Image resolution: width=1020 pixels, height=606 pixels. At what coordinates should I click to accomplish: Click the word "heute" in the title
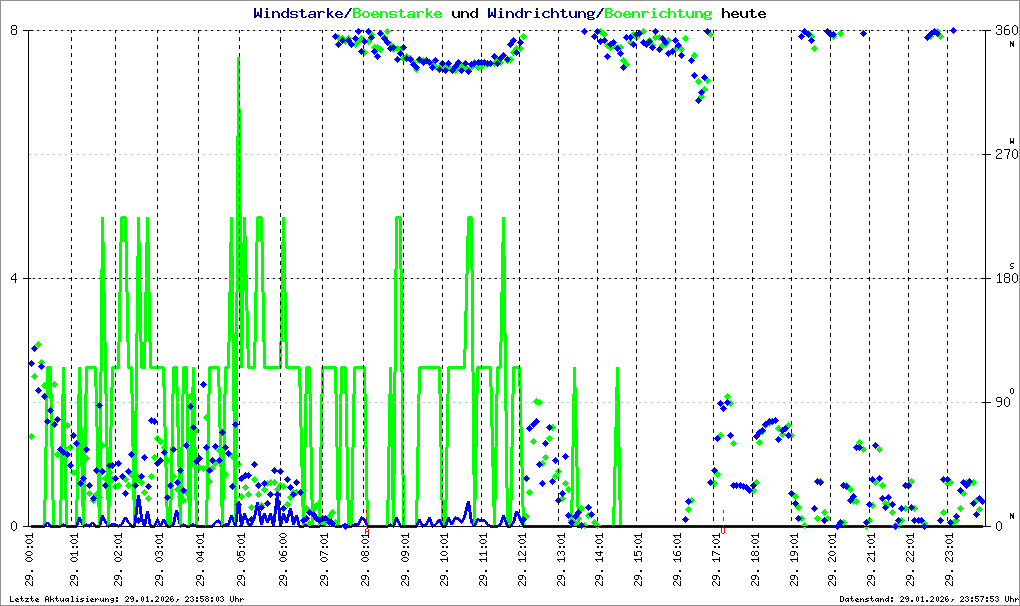click(x=743, y=14)
